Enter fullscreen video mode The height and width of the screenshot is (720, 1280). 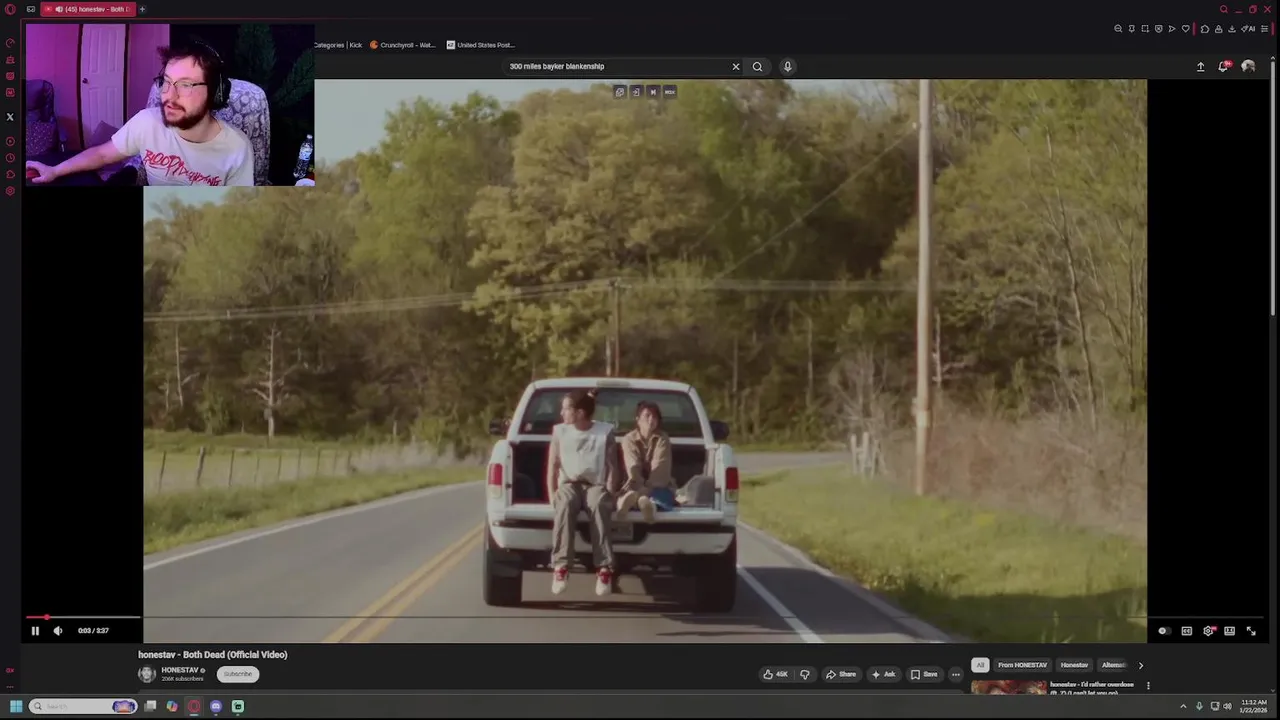[x=1251, y=631]
